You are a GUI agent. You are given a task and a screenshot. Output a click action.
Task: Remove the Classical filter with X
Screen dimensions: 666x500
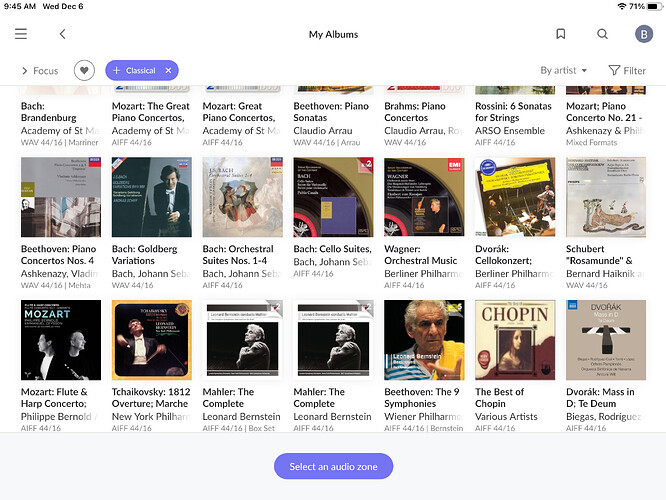(169, 71)
